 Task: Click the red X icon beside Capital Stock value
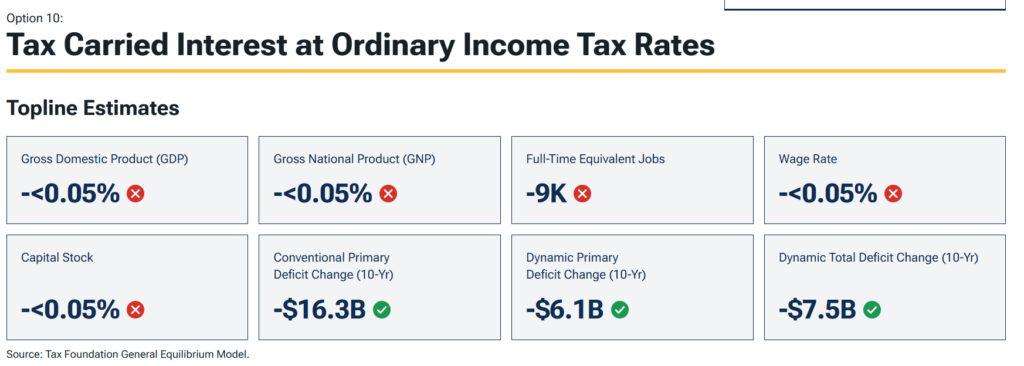[x=135, y=310]
